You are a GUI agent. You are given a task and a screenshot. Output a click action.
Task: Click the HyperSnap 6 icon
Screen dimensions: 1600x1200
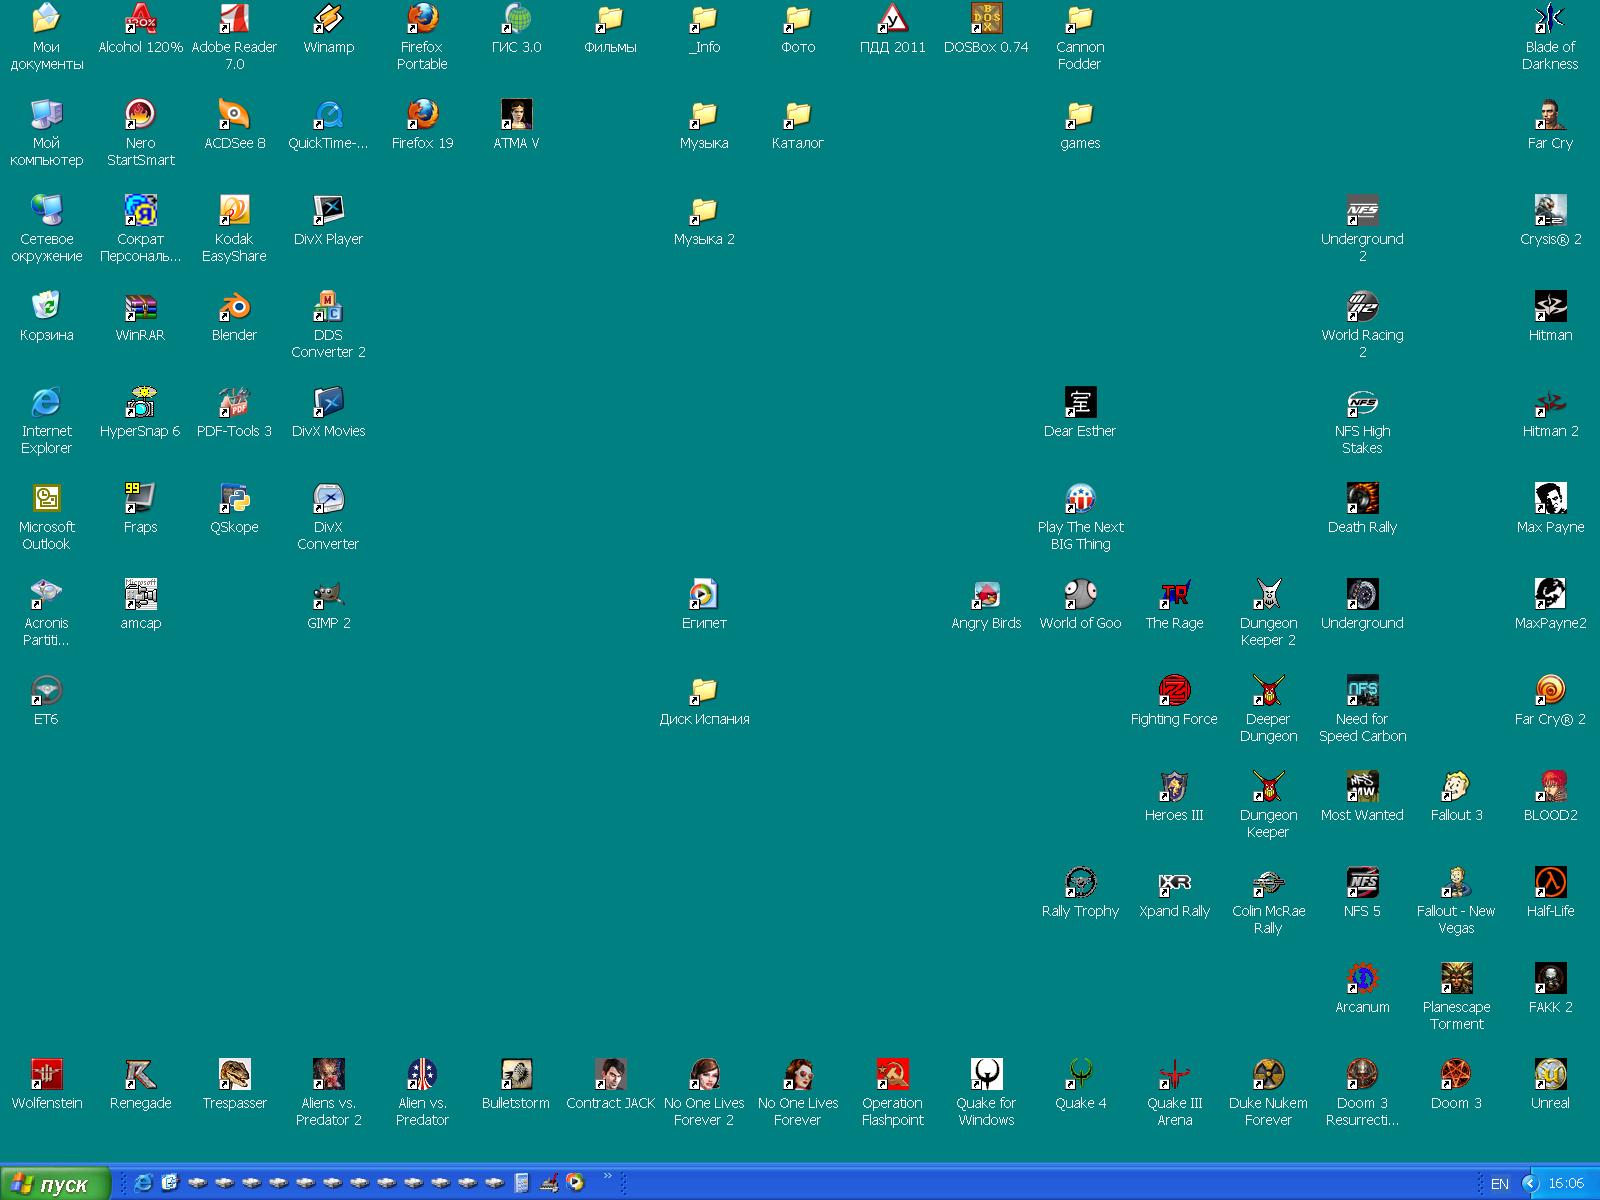click(140, 402)
